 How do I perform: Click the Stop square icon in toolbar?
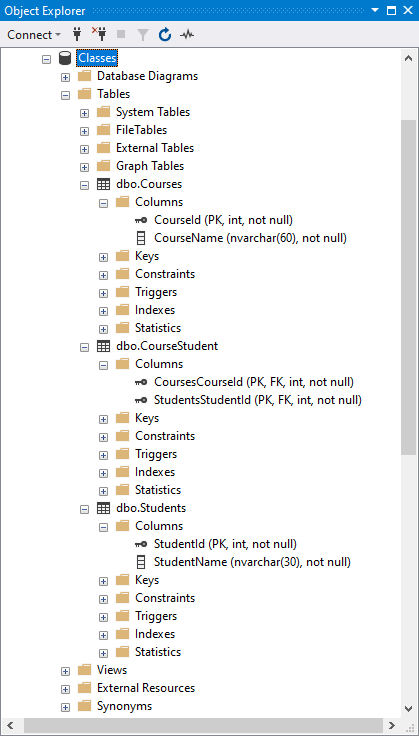click(121, 34)
